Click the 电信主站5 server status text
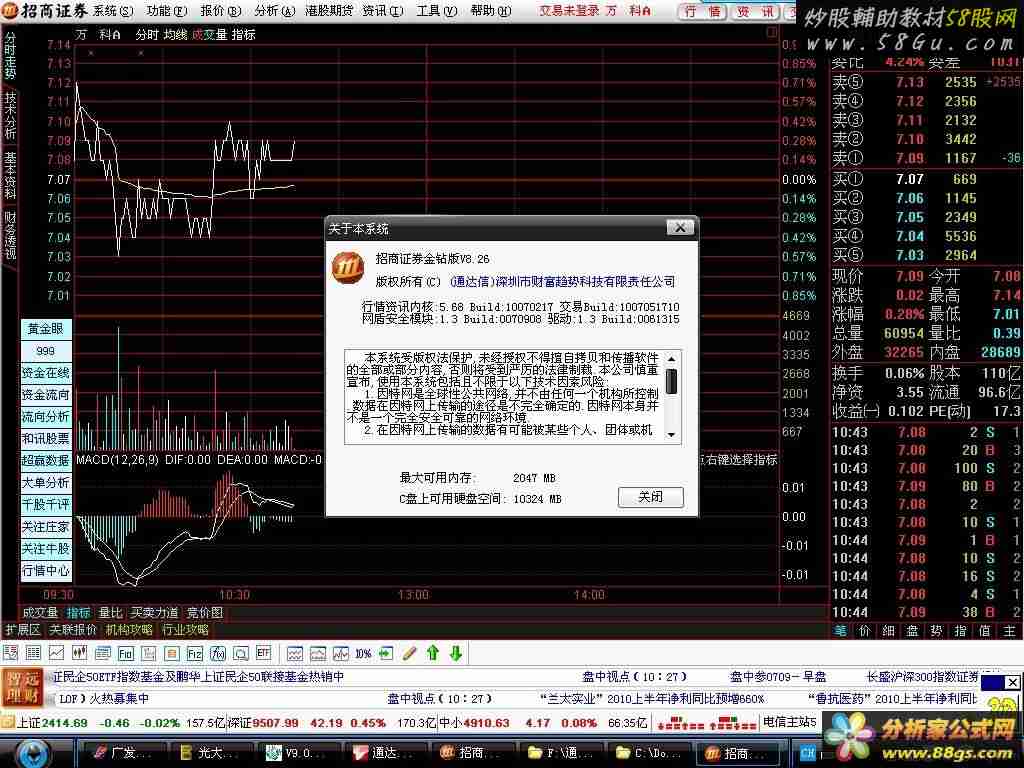 pyautogui.click(x=790, y=722)
